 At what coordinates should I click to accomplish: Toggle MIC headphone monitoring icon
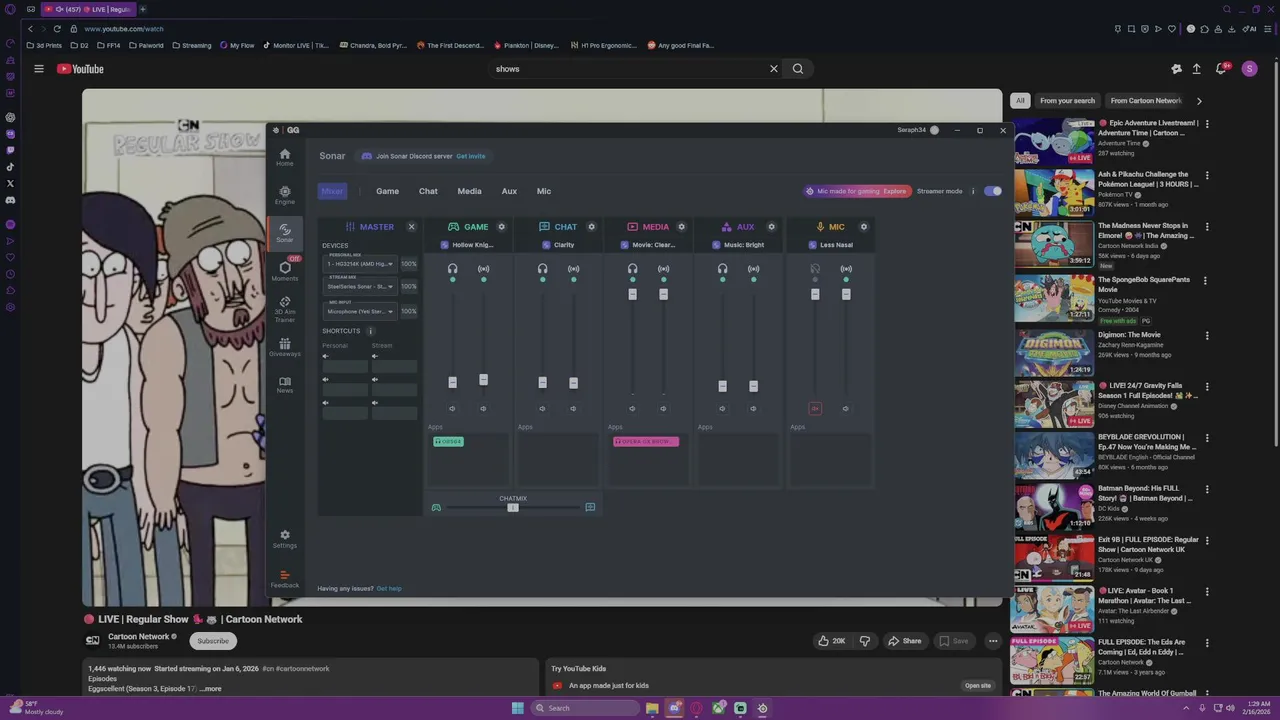pos(815,269)
